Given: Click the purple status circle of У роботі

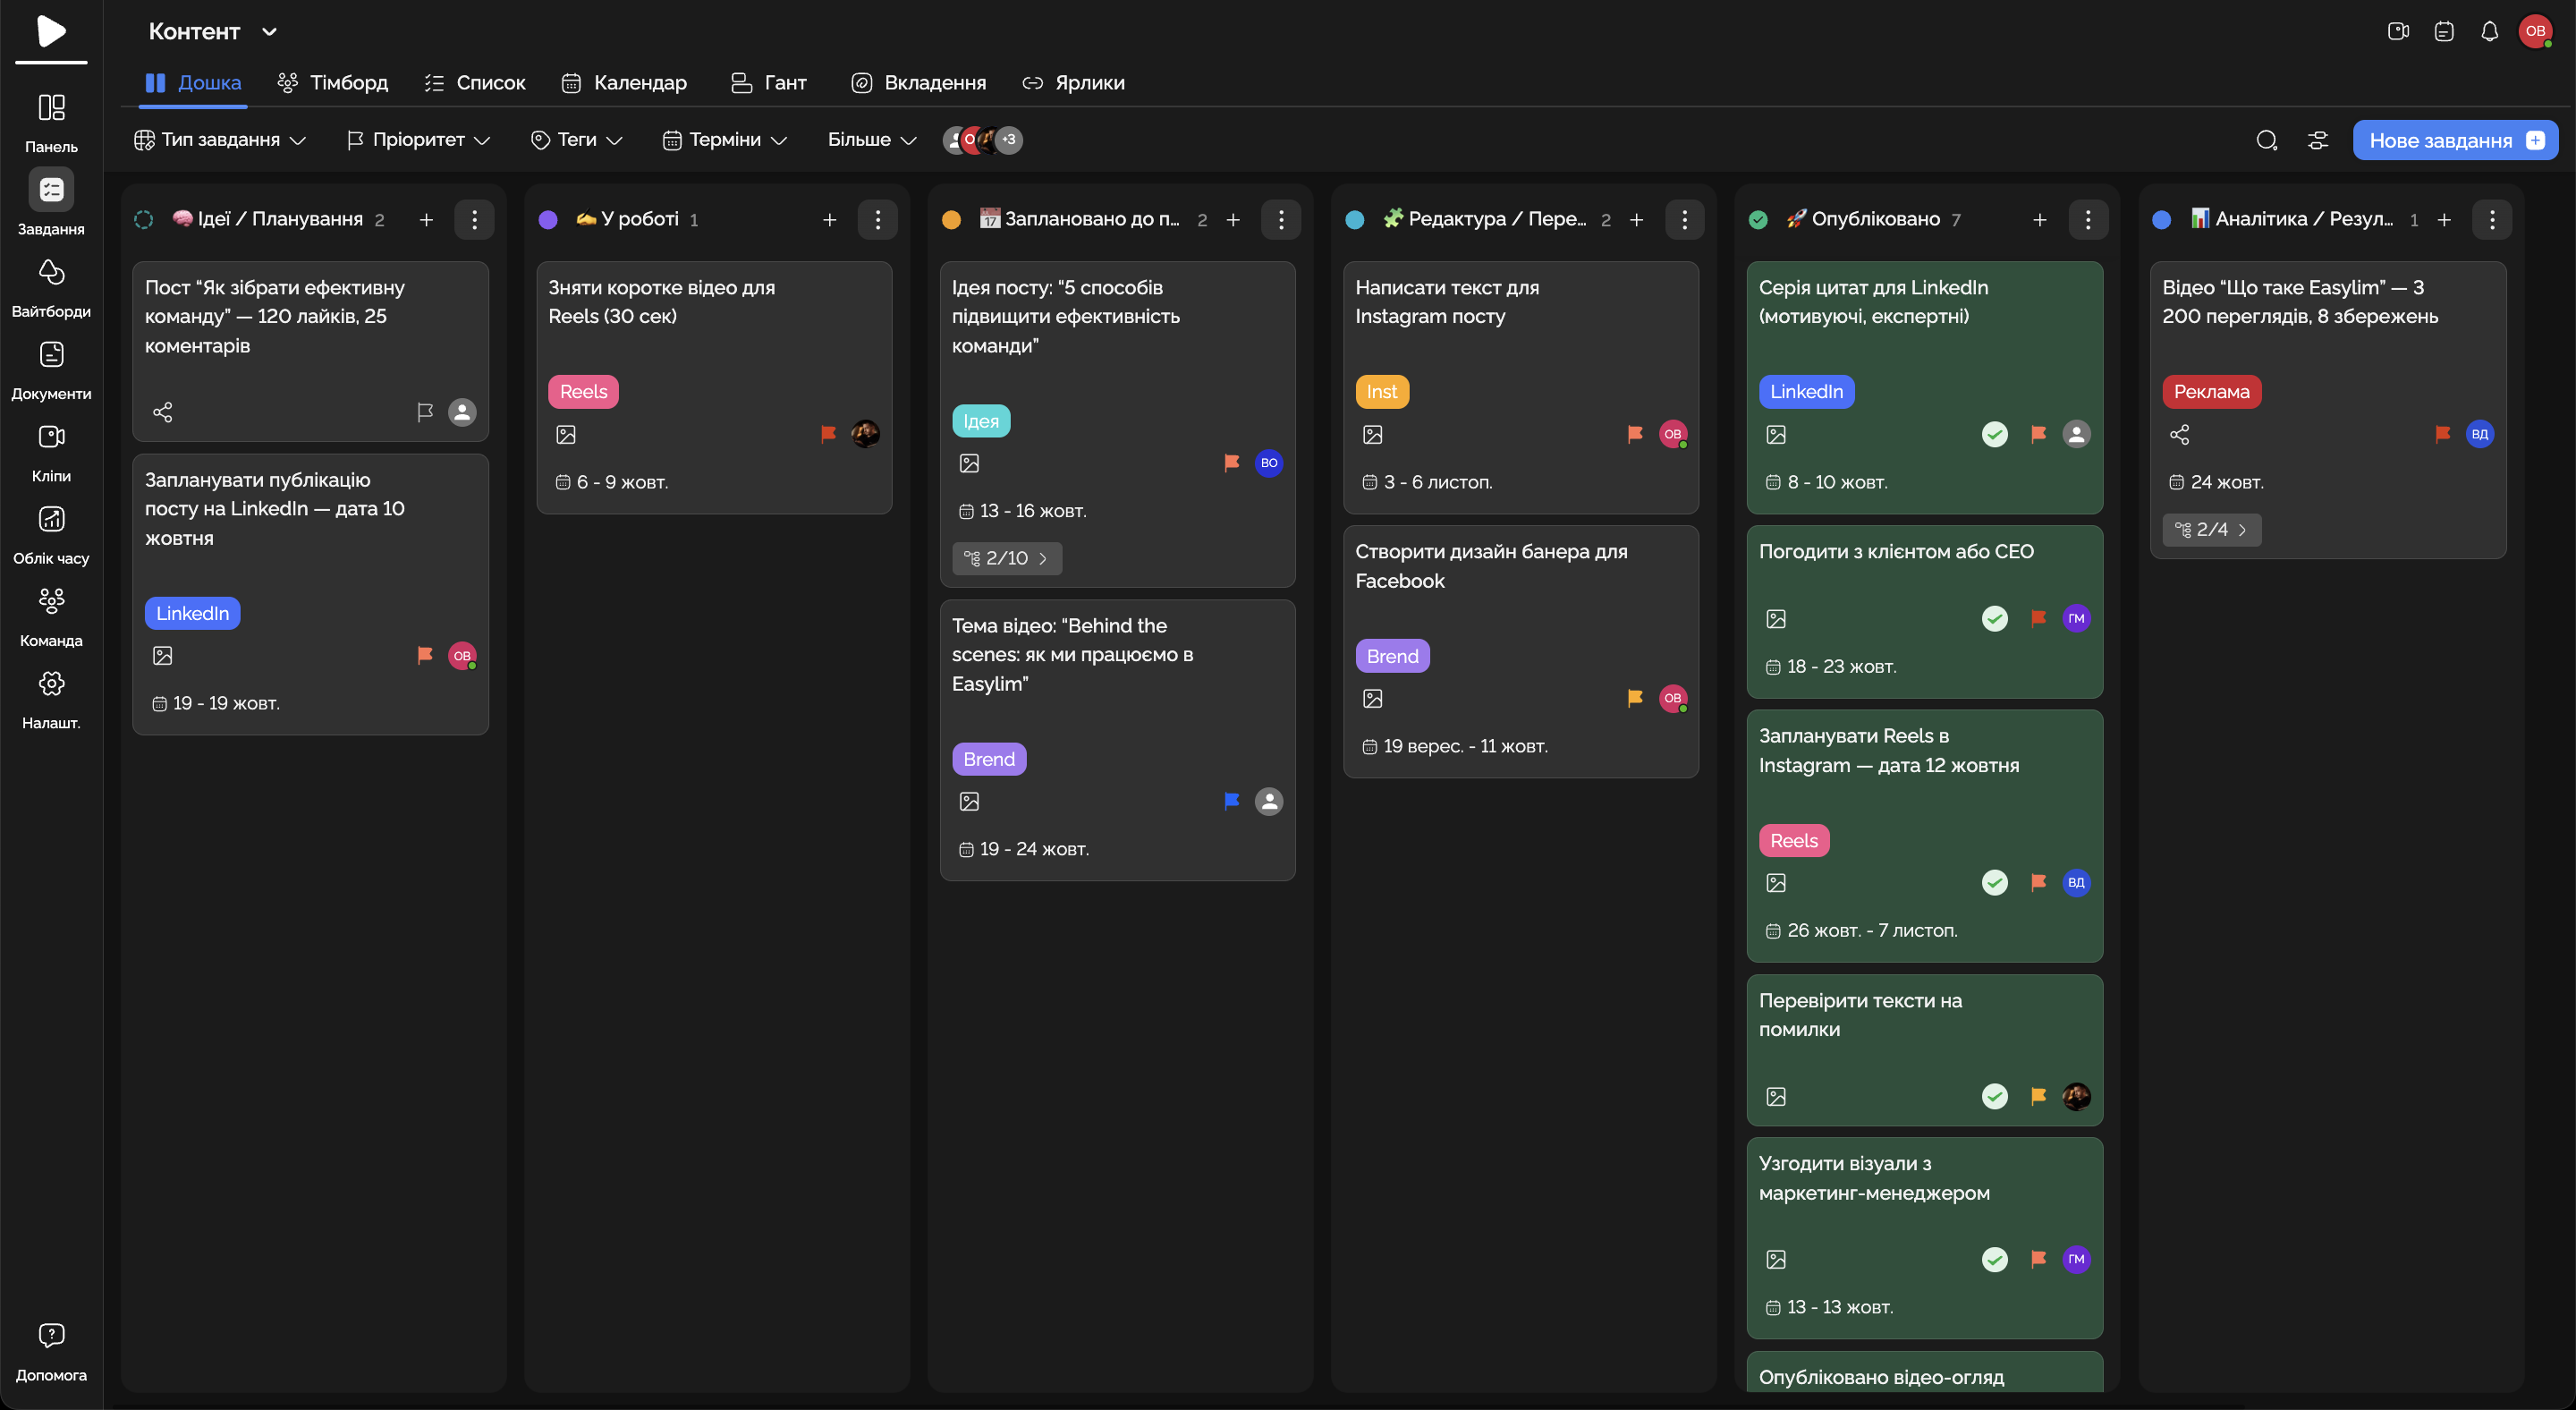Looking at the screenshot, I should point(548,220).
